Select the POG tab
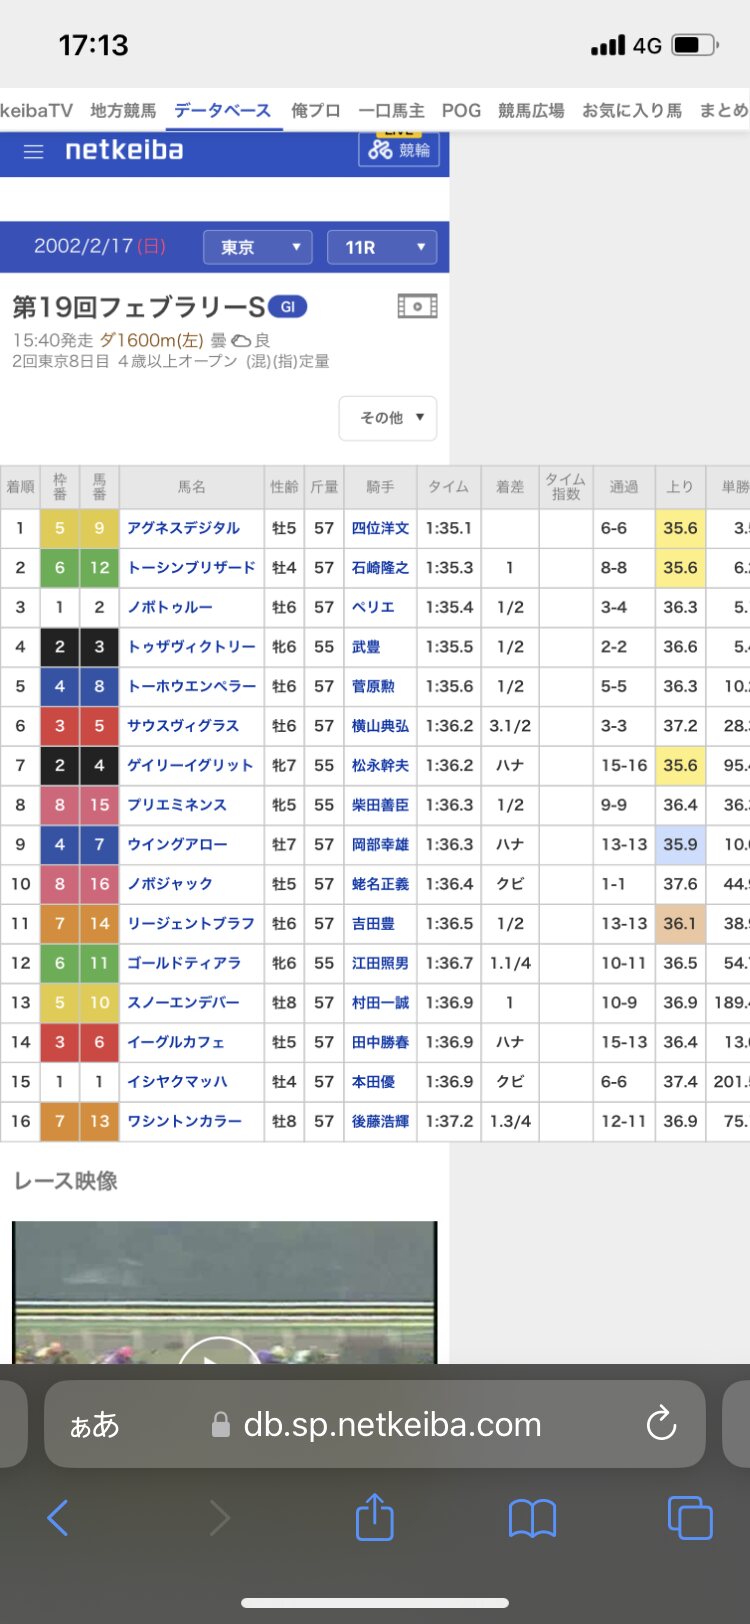This screenshot has width=750, height=1624. (x=461, y=110)
